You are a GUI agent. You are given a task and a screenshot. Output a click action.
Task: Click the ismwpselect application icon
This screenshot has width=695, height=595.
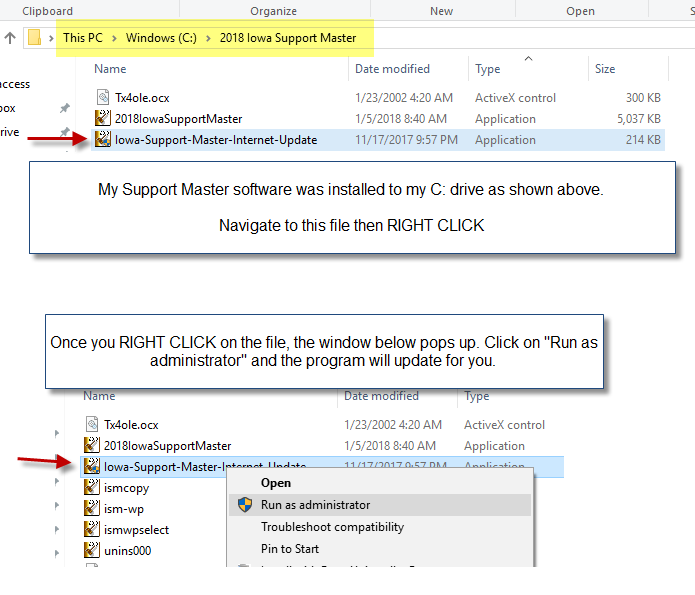pyautogui.click(x=92, y=529)
